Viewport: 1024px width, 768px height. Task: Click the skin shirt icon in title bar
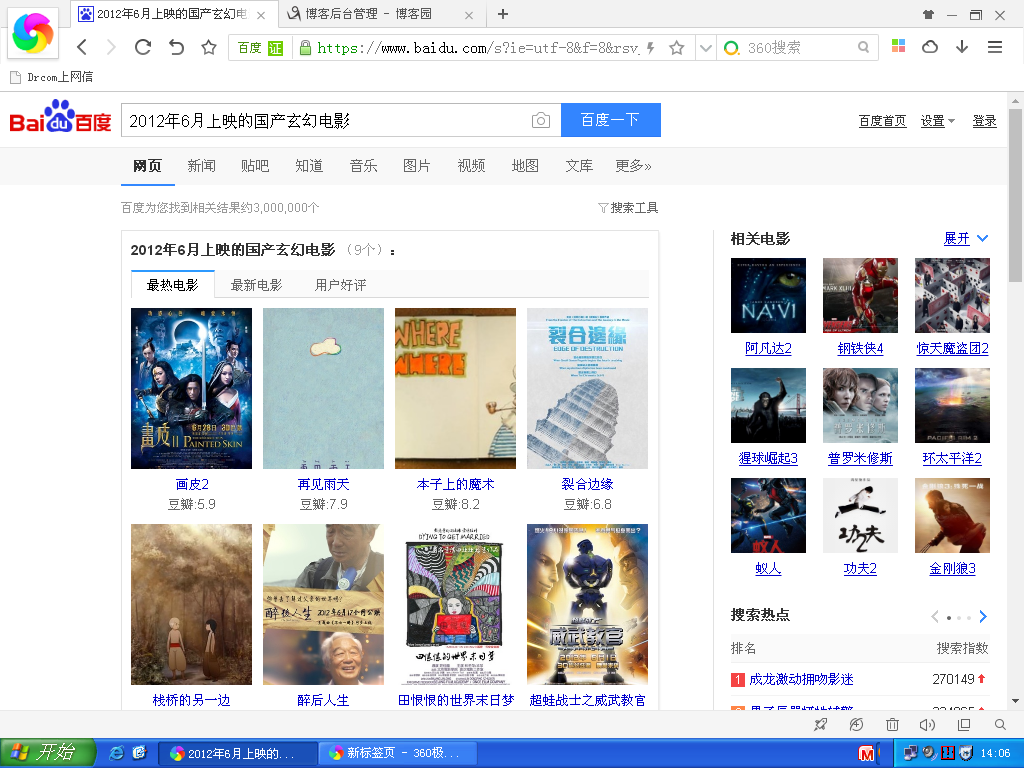(x=928, y=14)
